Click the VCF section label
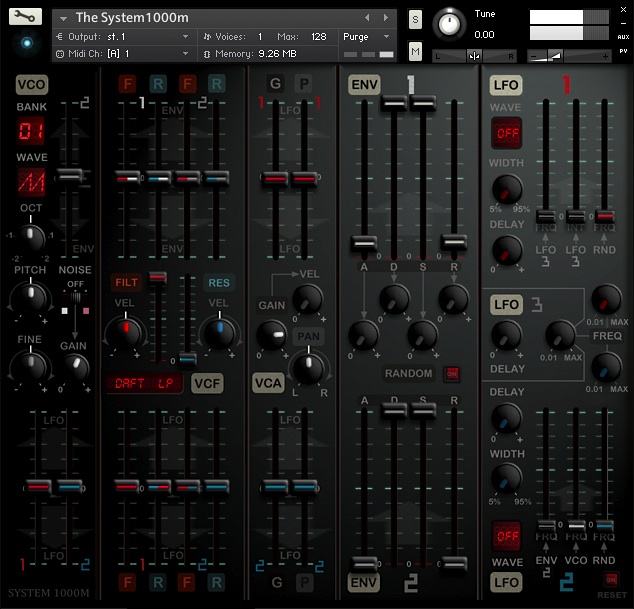Image resolution: width=634 pixels, height=609 pixels. (207, 383)
